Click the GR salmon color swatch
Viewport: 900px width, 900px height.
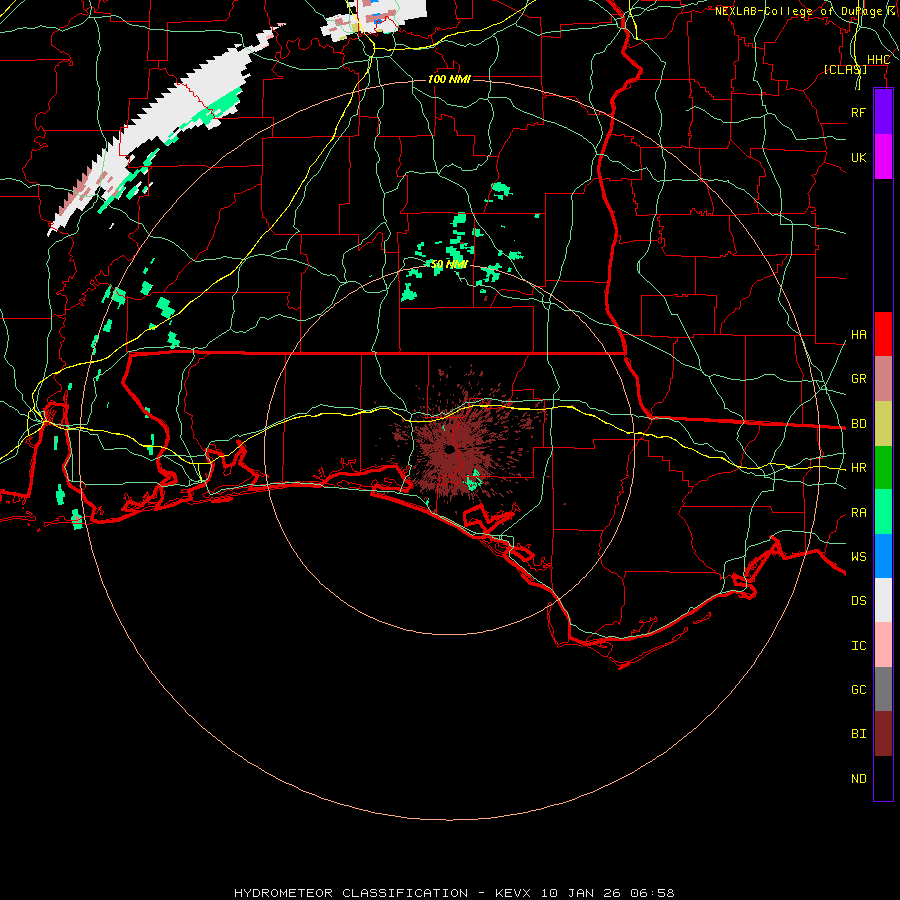tap(883, 379)
